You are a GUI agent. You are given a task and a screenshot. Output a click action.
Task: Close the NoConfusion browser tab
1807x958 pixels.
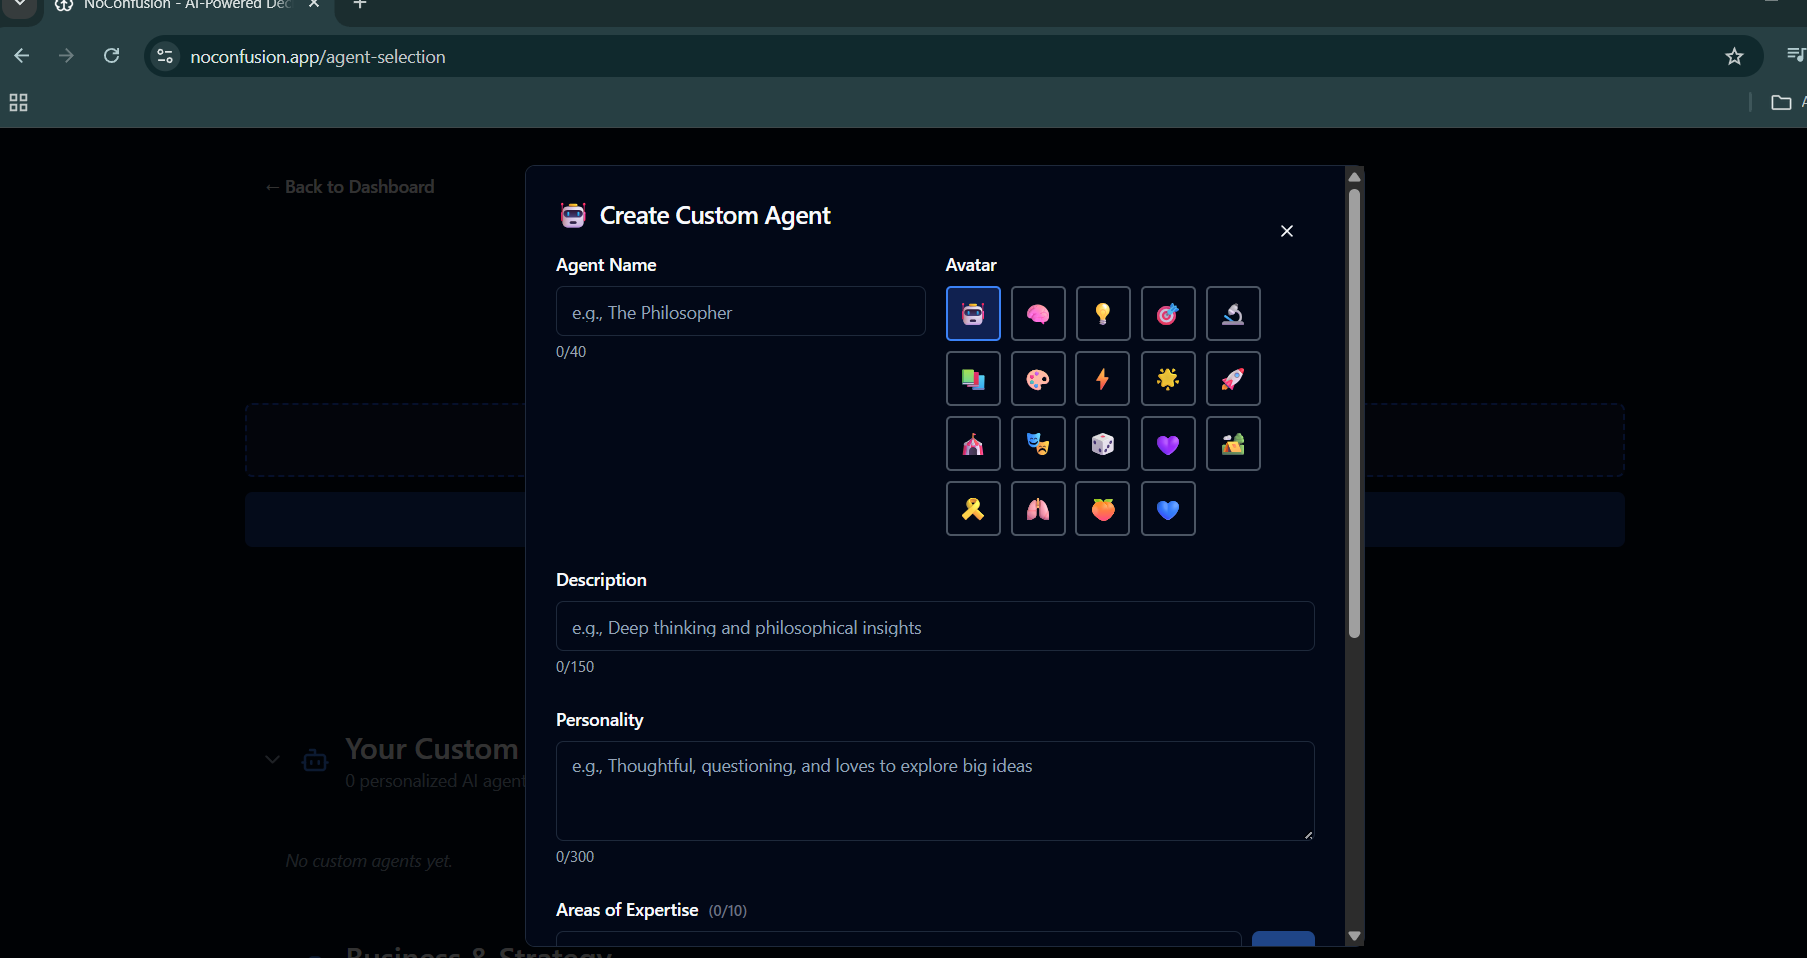314,5
